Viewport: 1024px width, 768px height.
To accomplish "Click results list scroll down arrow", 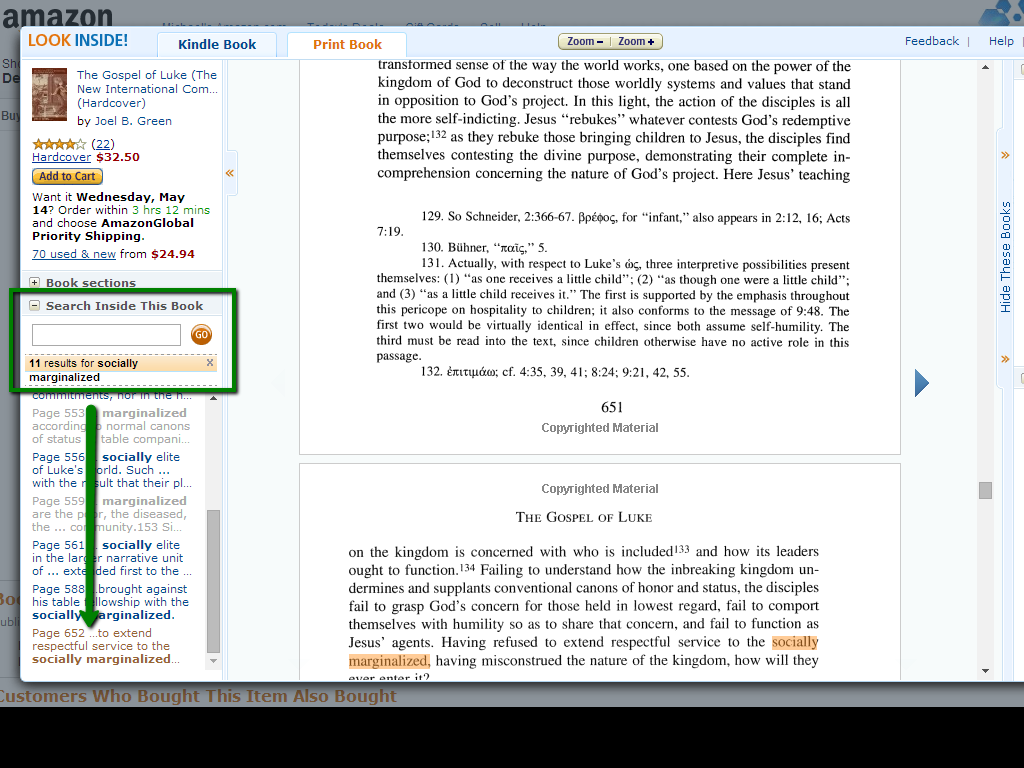I will tap(214, 661).
